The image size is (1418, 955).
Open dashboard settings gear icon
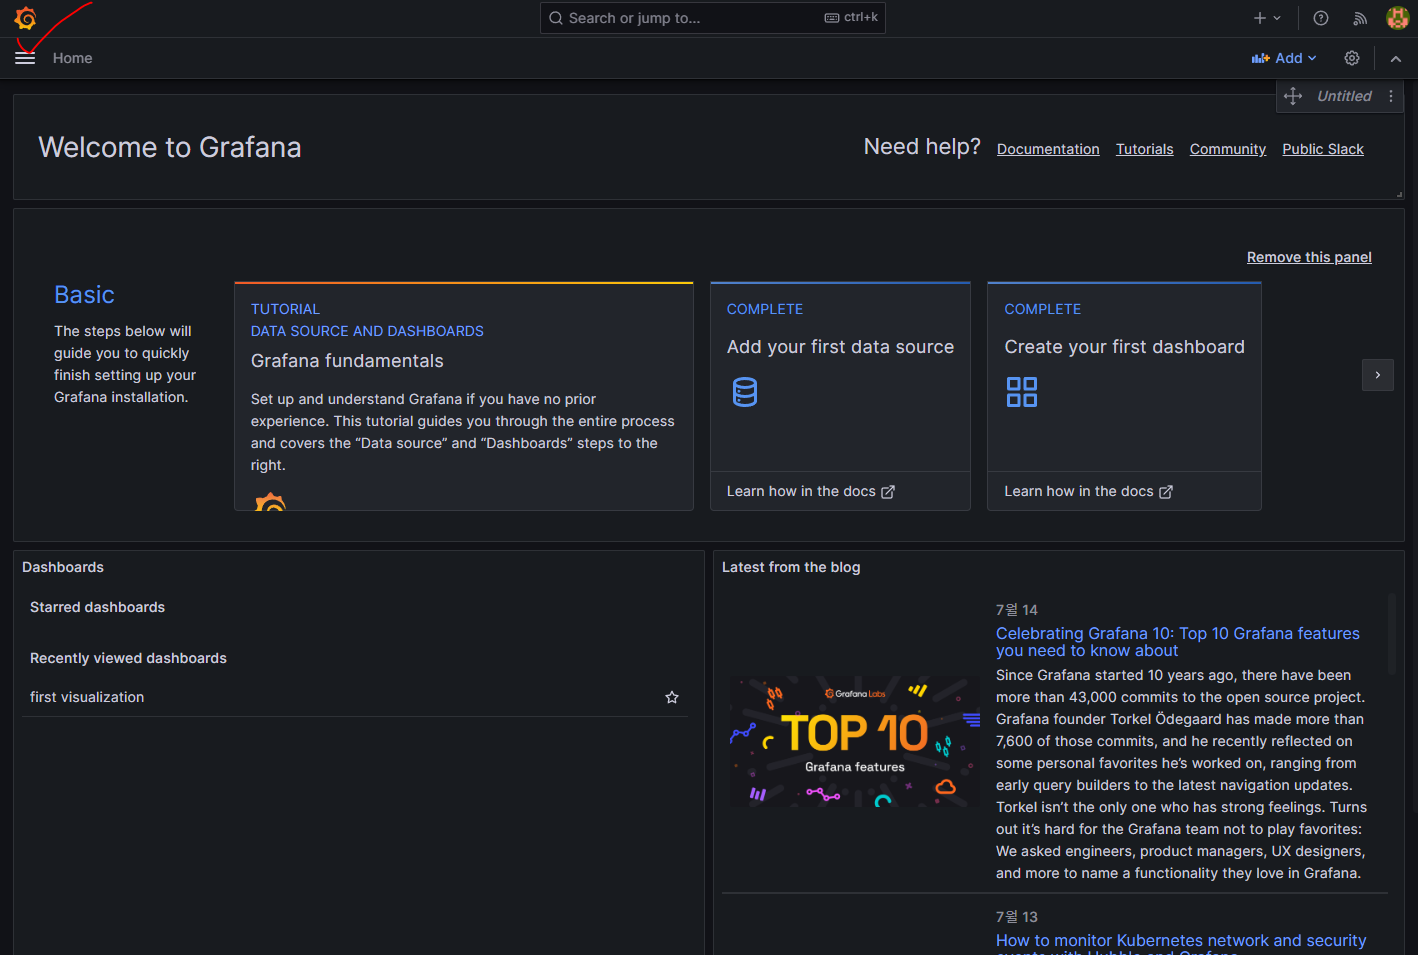[x=1352, y=58]
